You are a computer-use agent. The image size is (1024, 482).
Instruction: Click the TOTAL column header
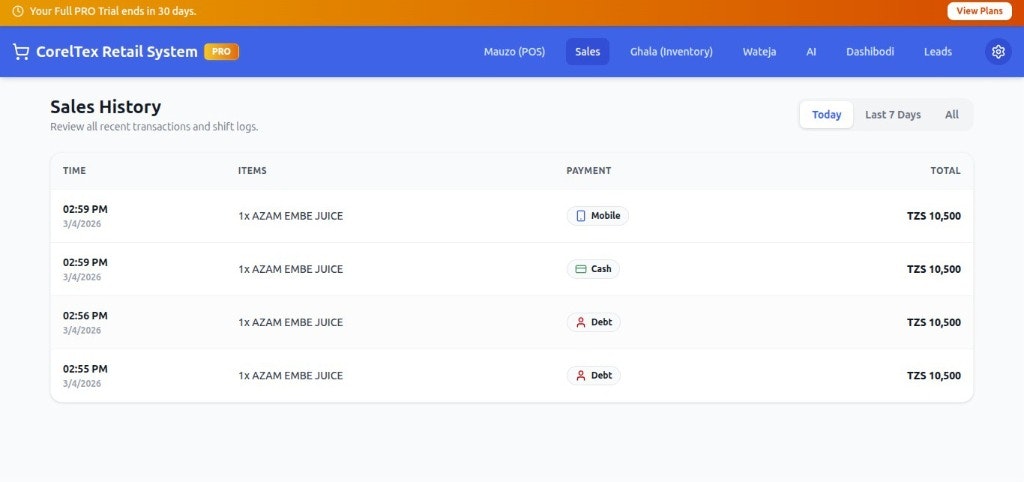pos(946,170)
